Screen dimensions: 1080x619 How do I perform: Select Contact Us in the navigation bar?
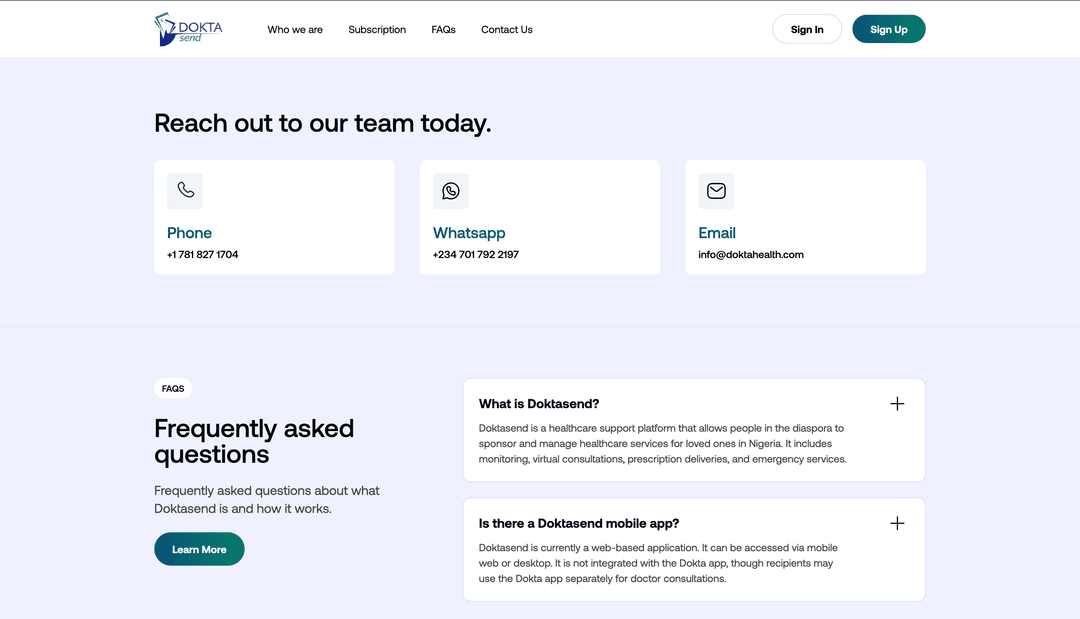pos(507,30)
